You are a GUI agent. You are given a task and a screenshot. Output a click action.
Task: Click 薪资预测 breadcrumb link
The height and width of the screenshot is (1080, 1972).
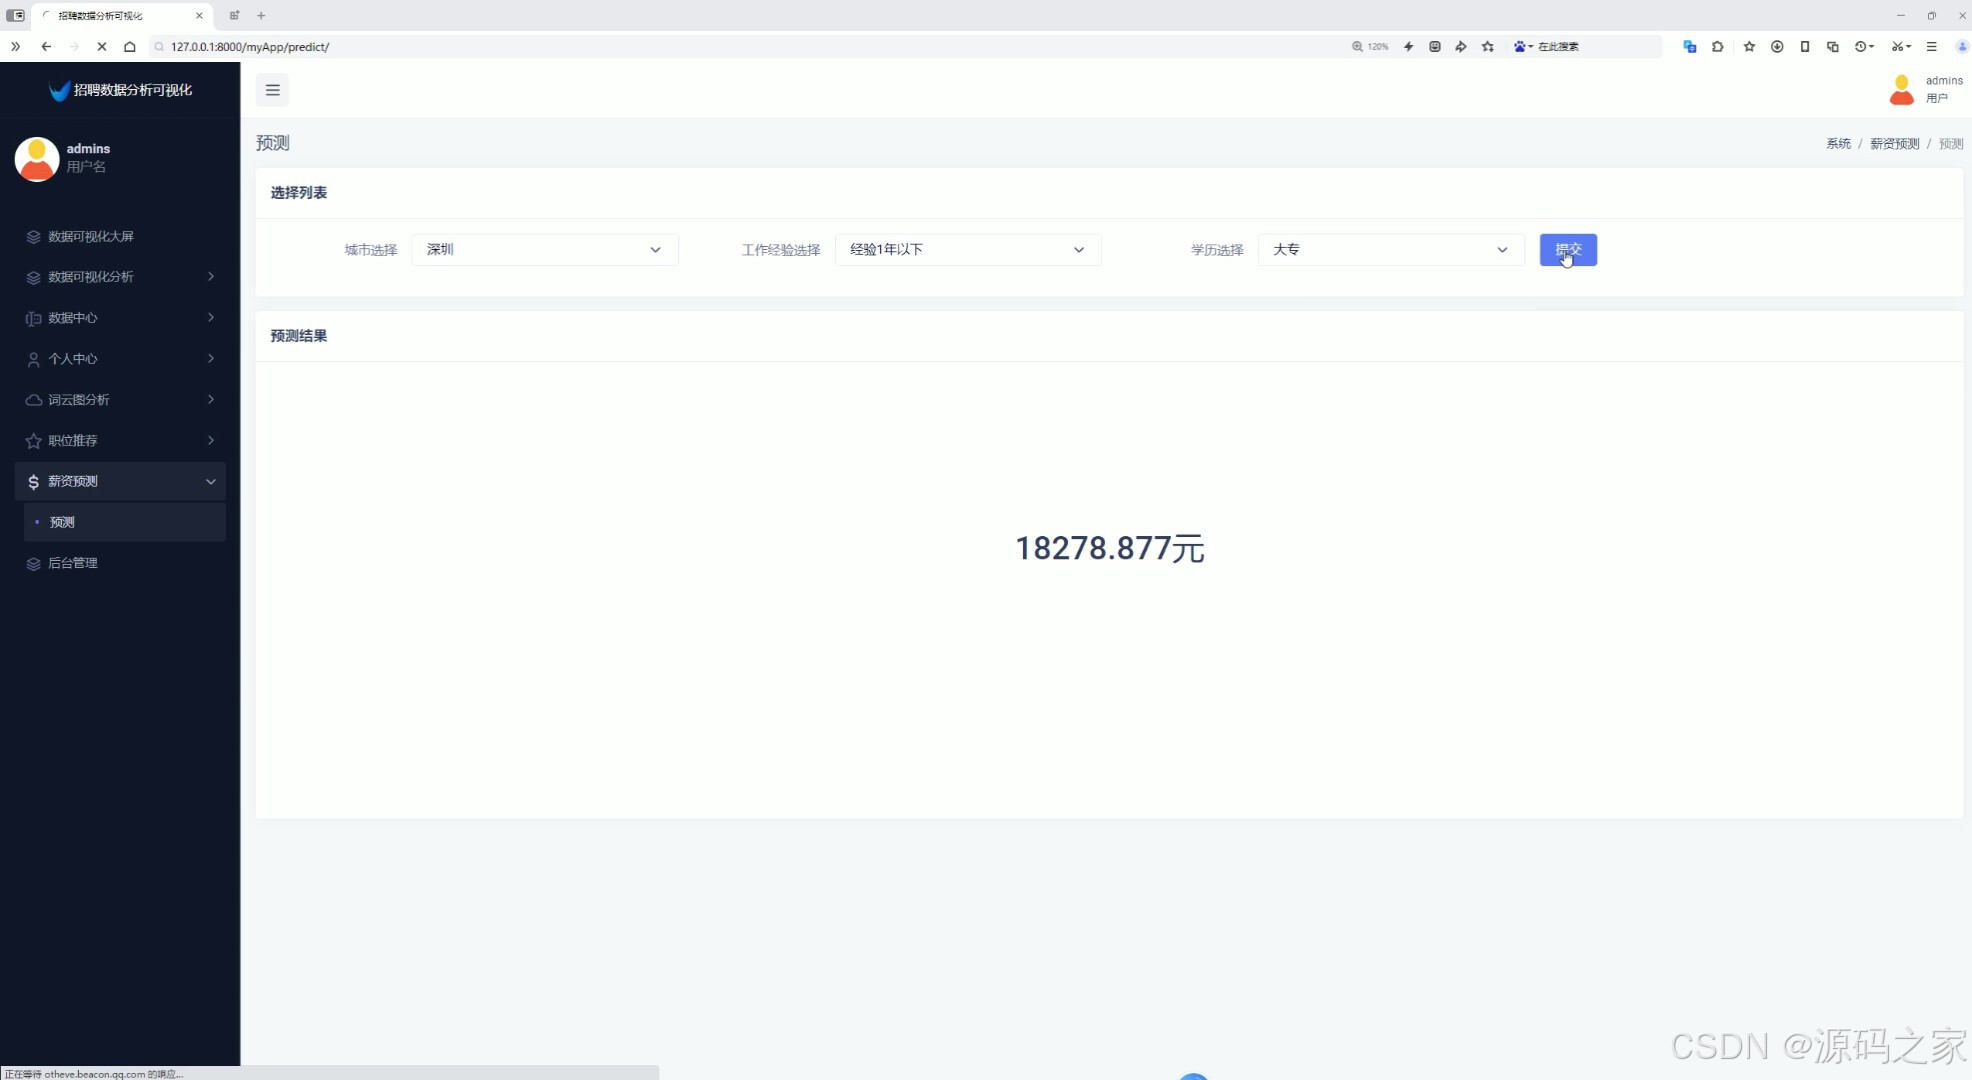1894,144
